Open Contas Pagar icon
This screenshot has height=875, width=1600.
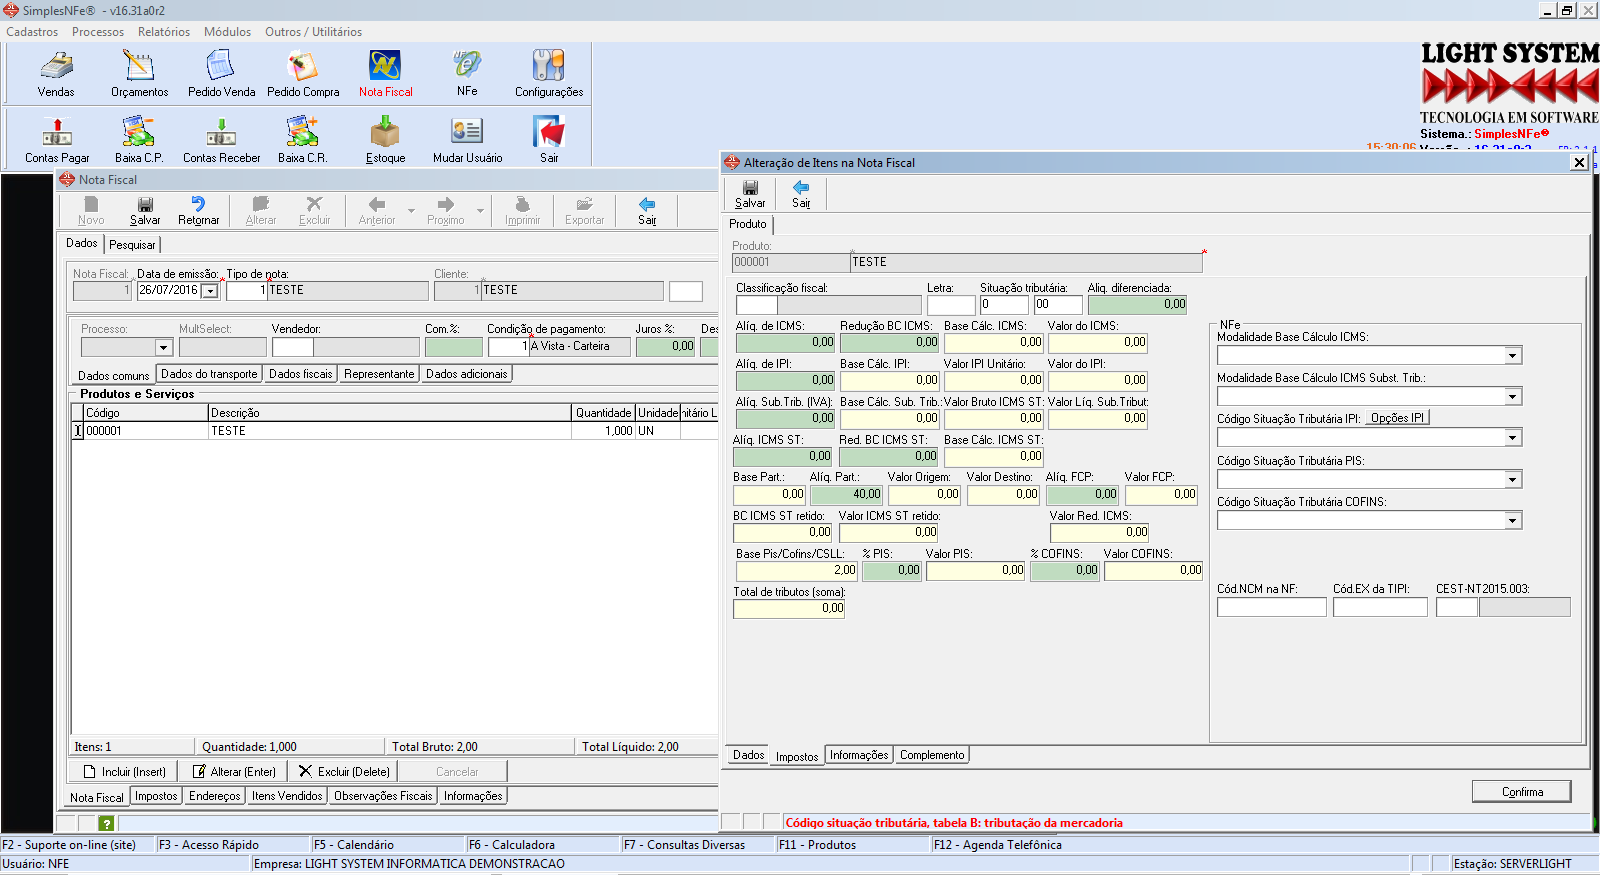coord(57,140)
